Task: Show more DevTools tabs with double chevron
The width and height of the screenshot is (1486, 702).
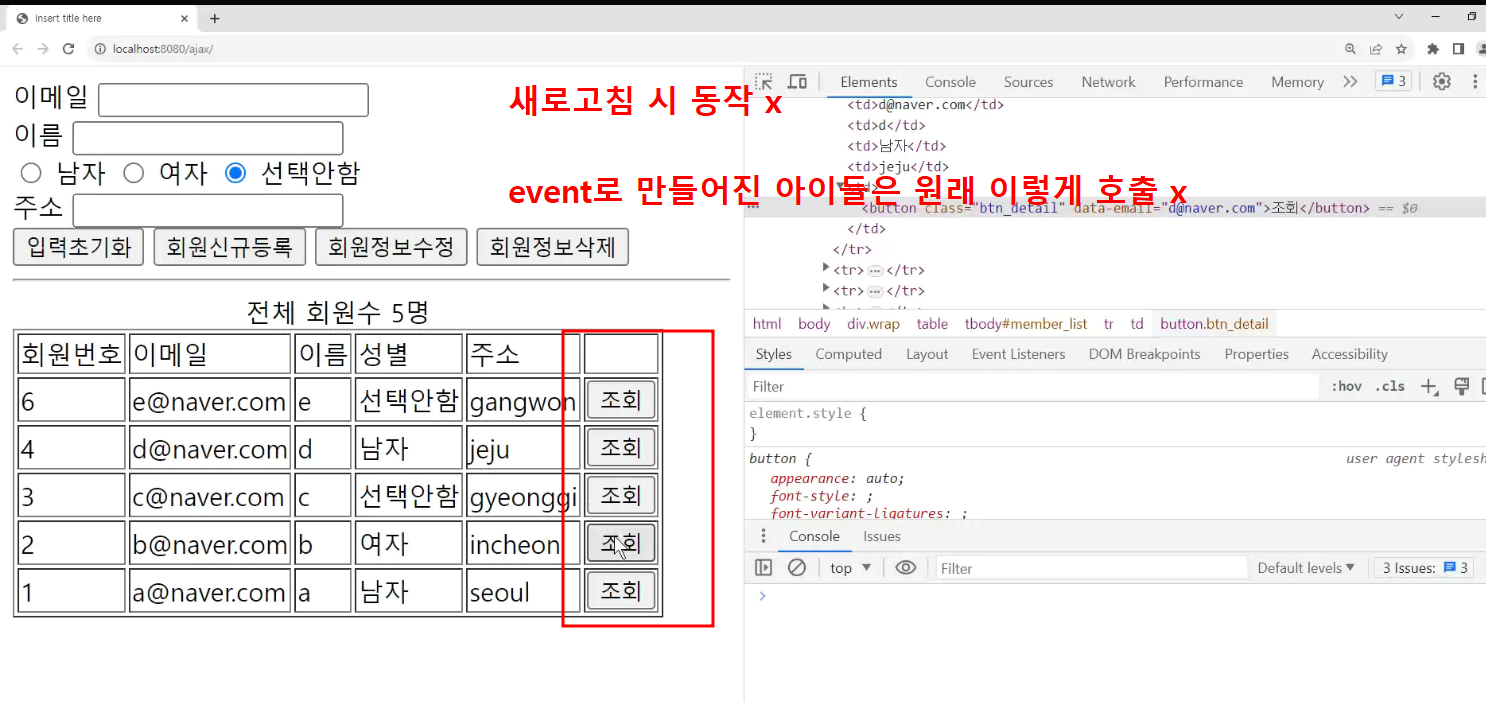Action: 1350,82
